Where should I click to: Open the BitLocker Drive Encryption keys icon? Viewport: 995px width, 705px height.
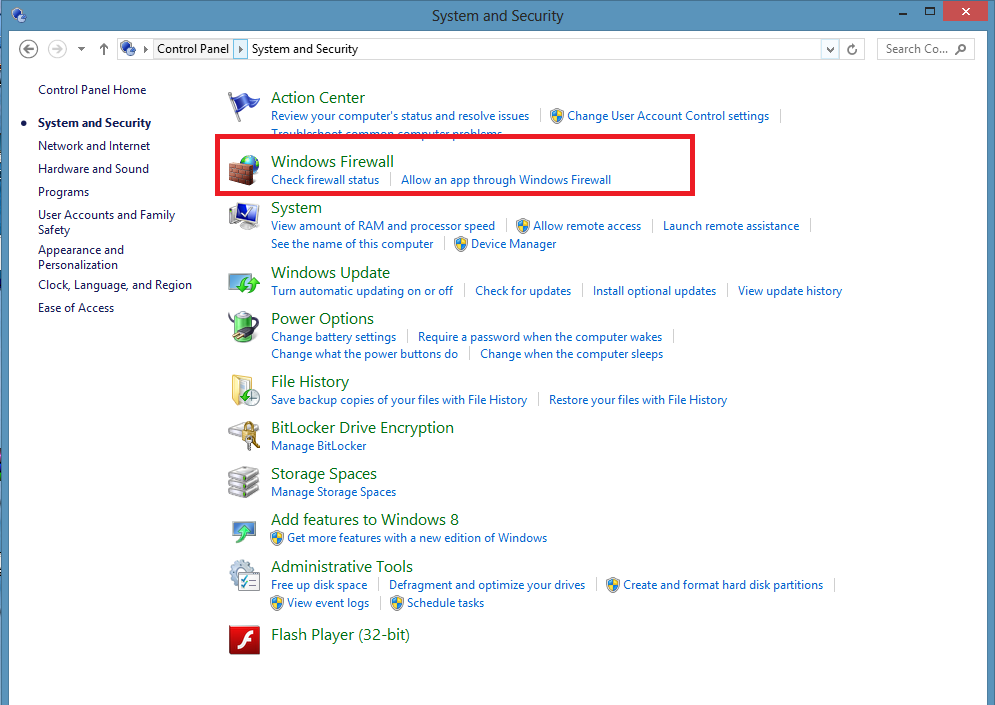(244, 436)
